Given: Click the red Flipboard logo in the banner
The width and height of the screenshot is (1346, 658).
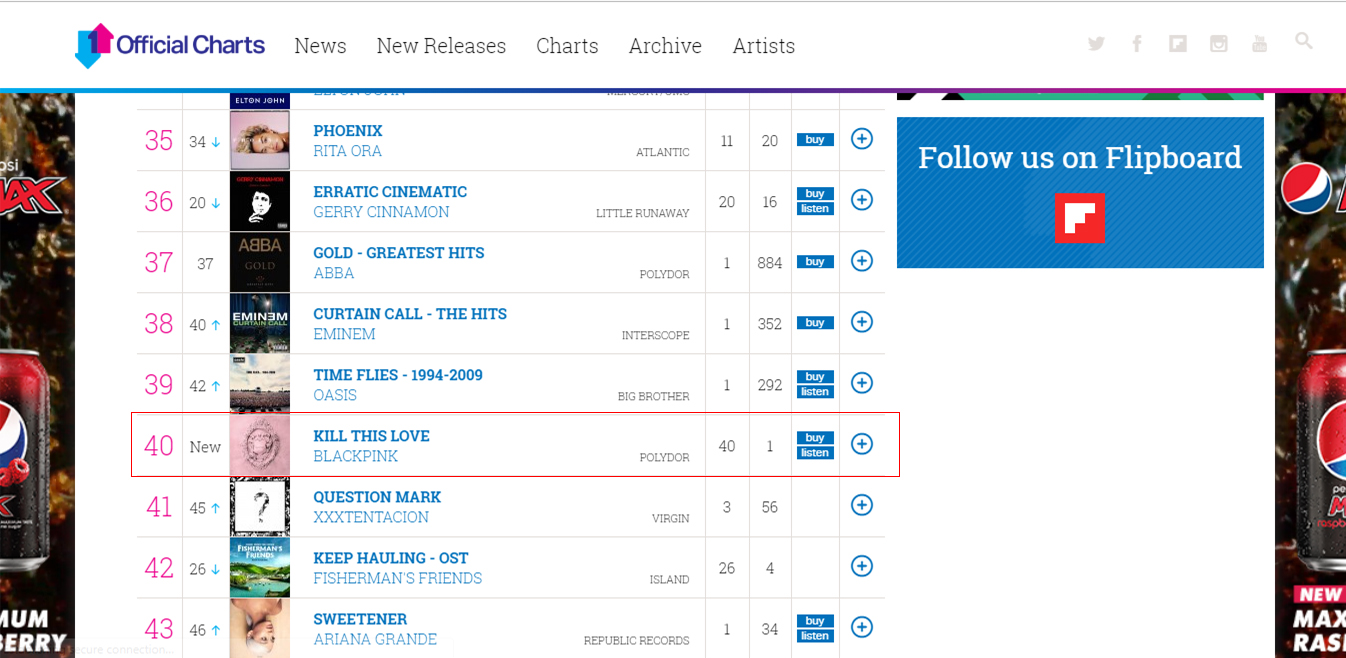Looking at the screenshot, I should 1080,218.
